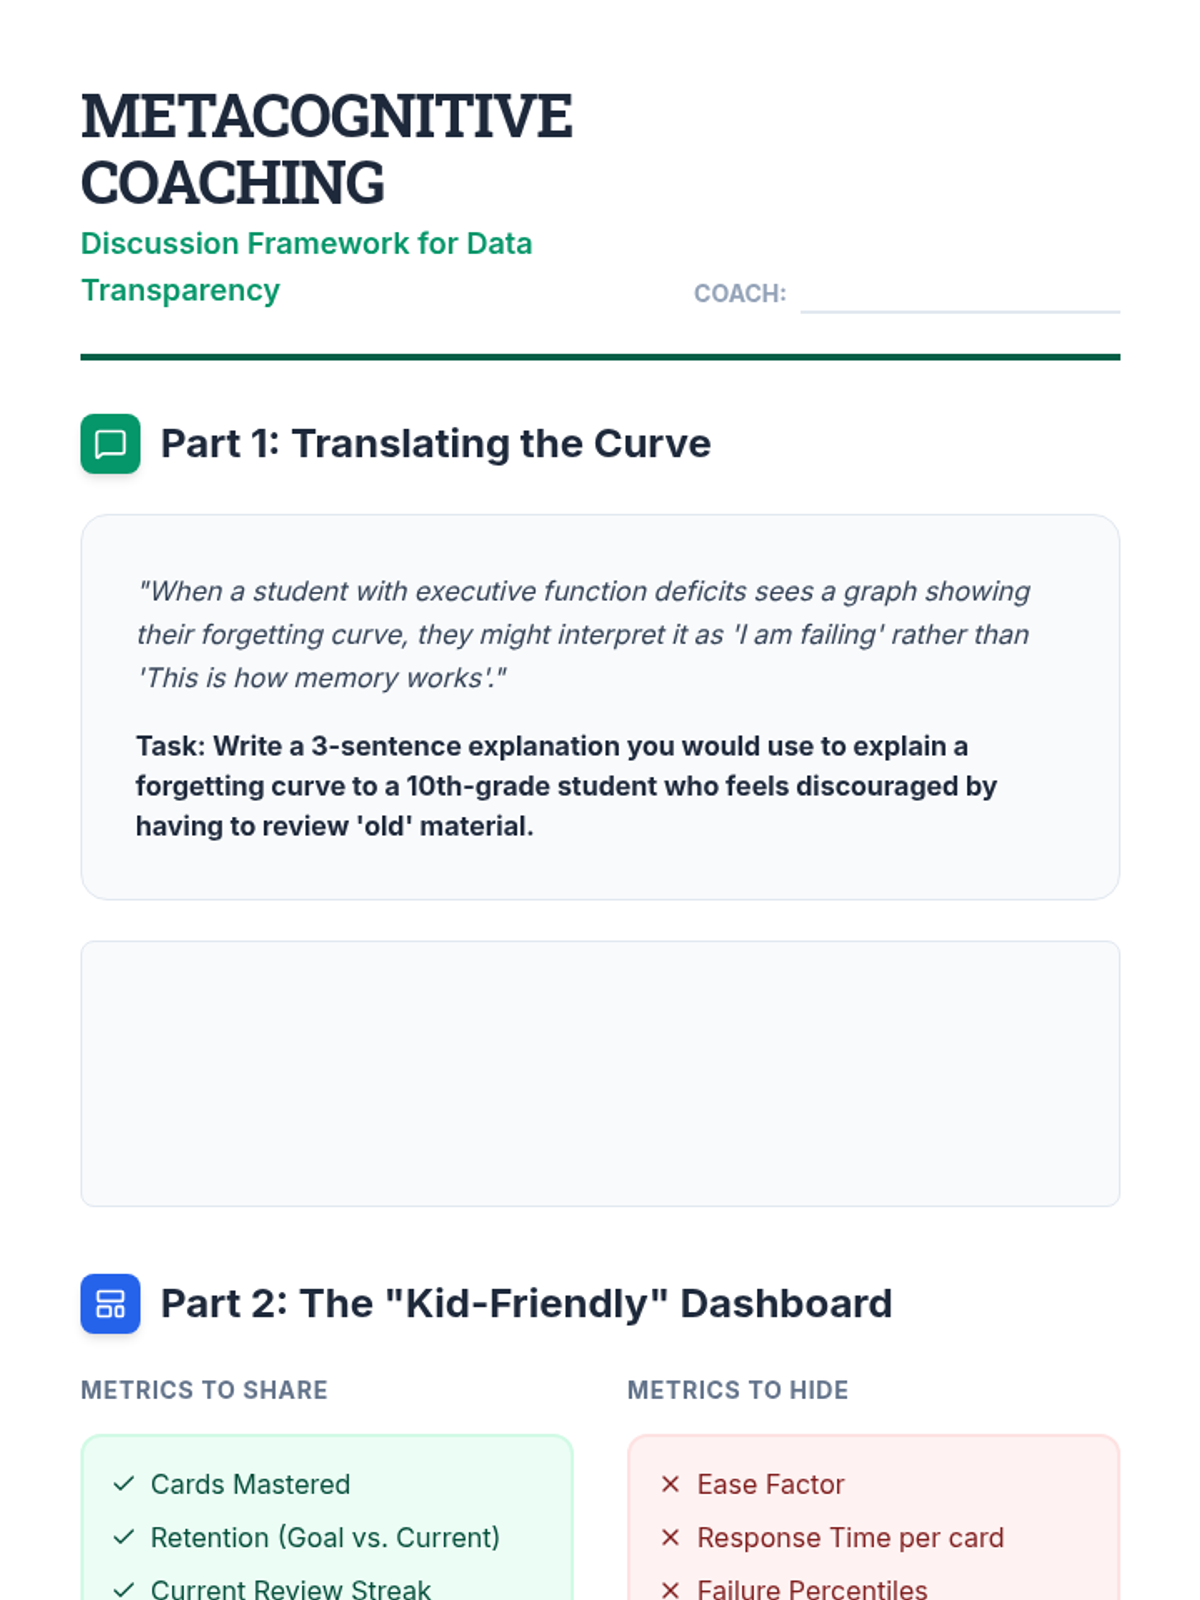The width and height of the screenshot is (1200, 1600).
Task: Click the Metacognitive Coaching title
Action: (327, 149)
